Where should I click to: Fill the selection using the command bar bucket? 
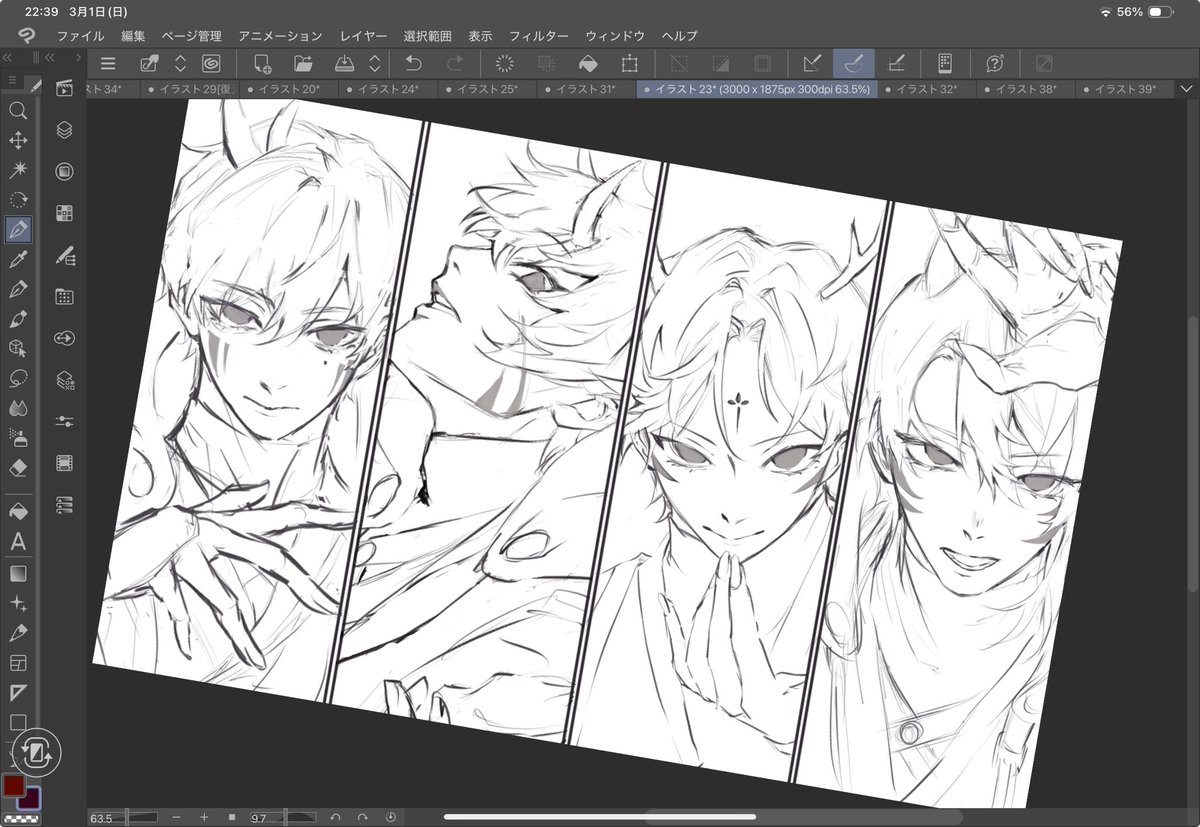(x=589, y=64)
